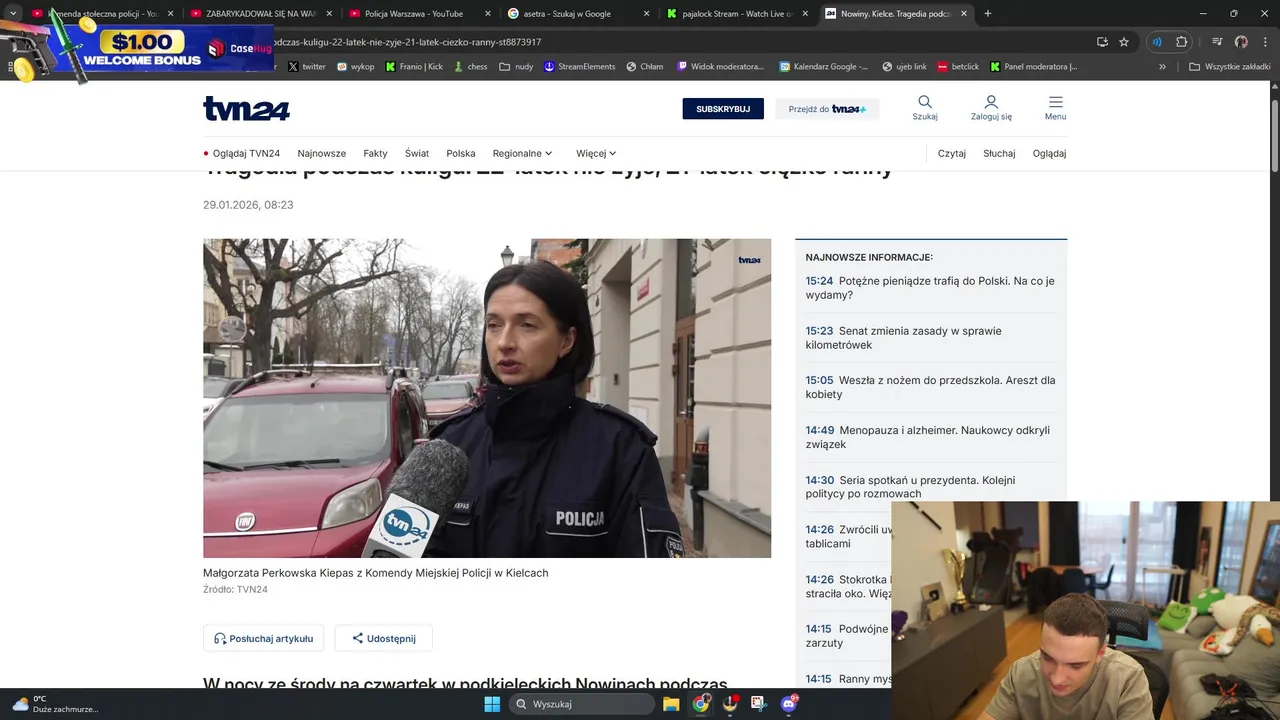Open Seria spotkań u prezydenta headline
Viewport: 1280px width, 720px height.
tap(910, 487)
